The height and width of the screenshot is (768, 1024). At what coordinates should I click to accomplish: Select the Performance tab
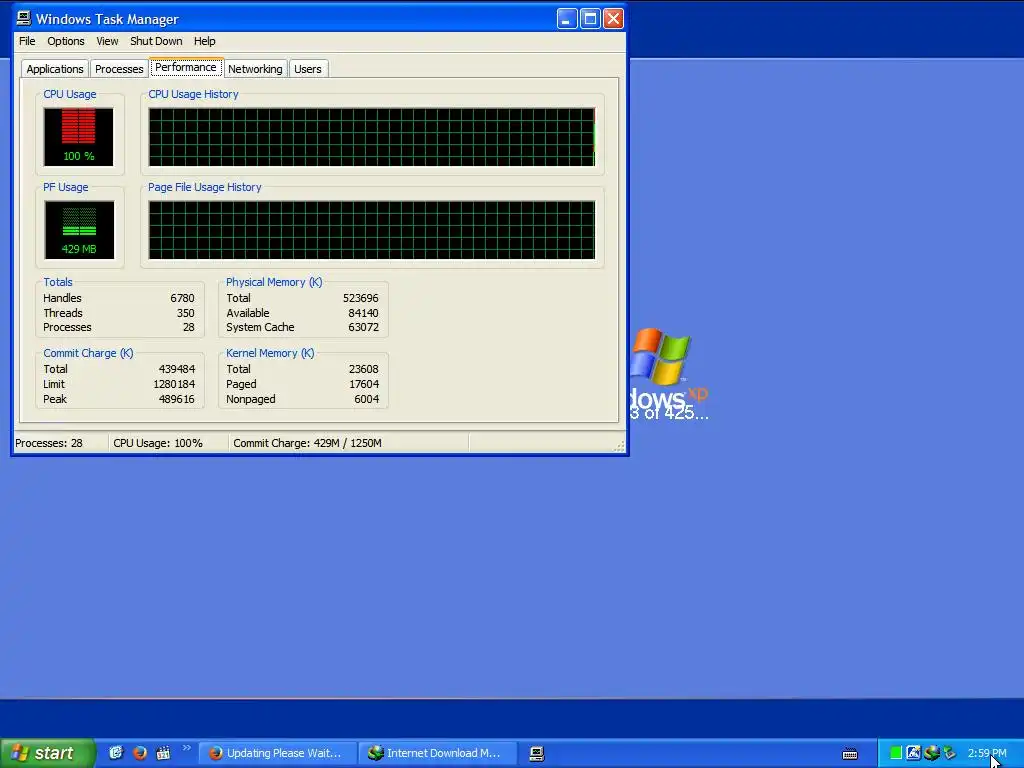[185, 67]
